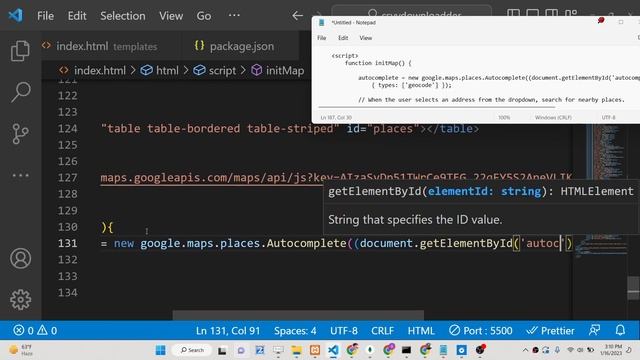Screen dimensions: 640x360
Task: Click getElementById on line 131
Action: [466, 243]
